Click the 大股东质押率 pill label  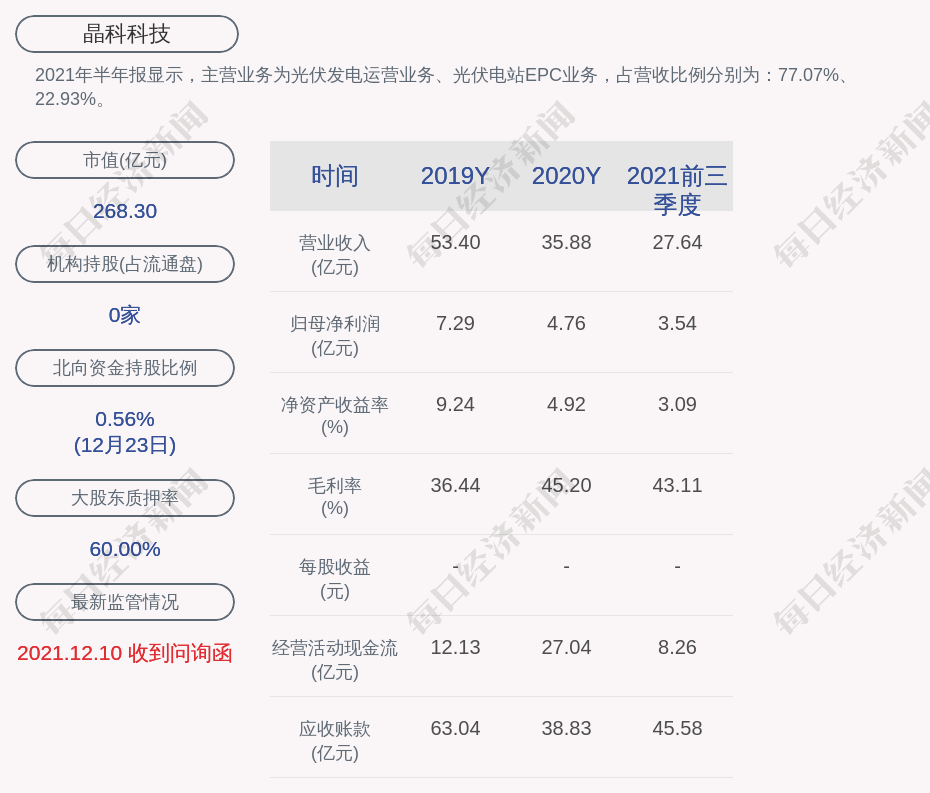click(125, 498)
